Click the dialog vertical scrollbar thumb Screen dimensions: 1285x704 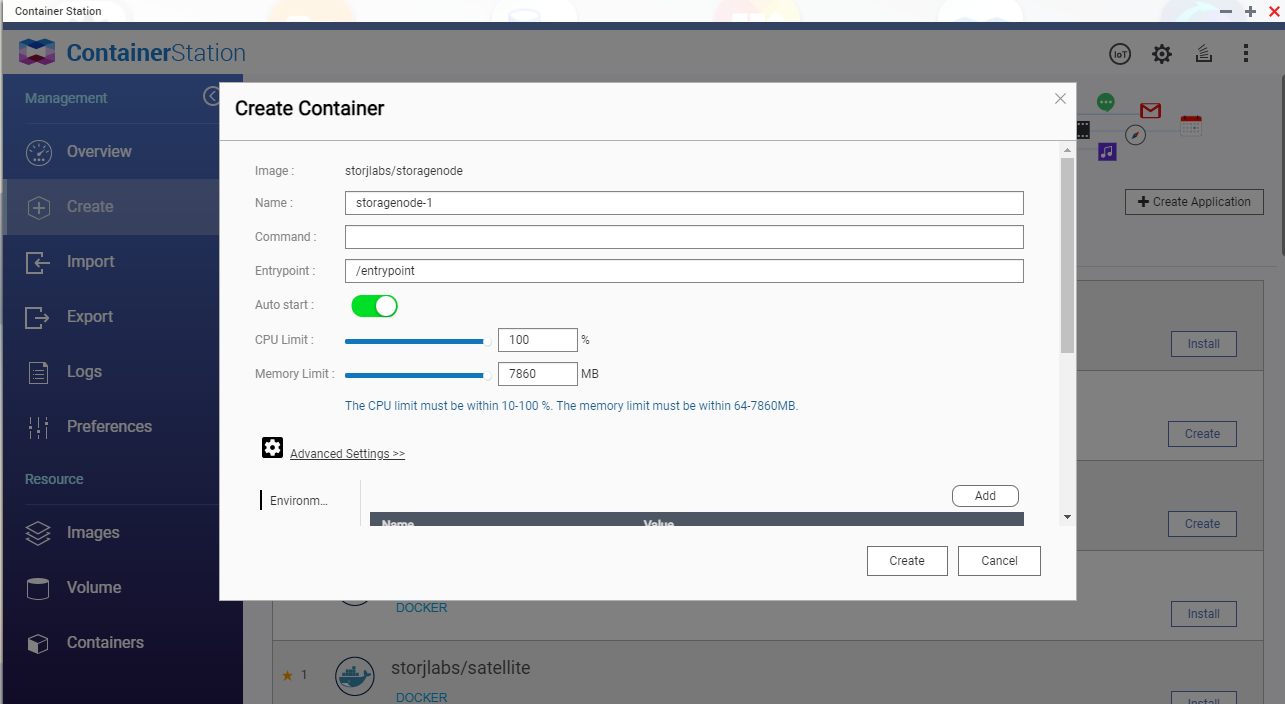[x=1067, y=255]
